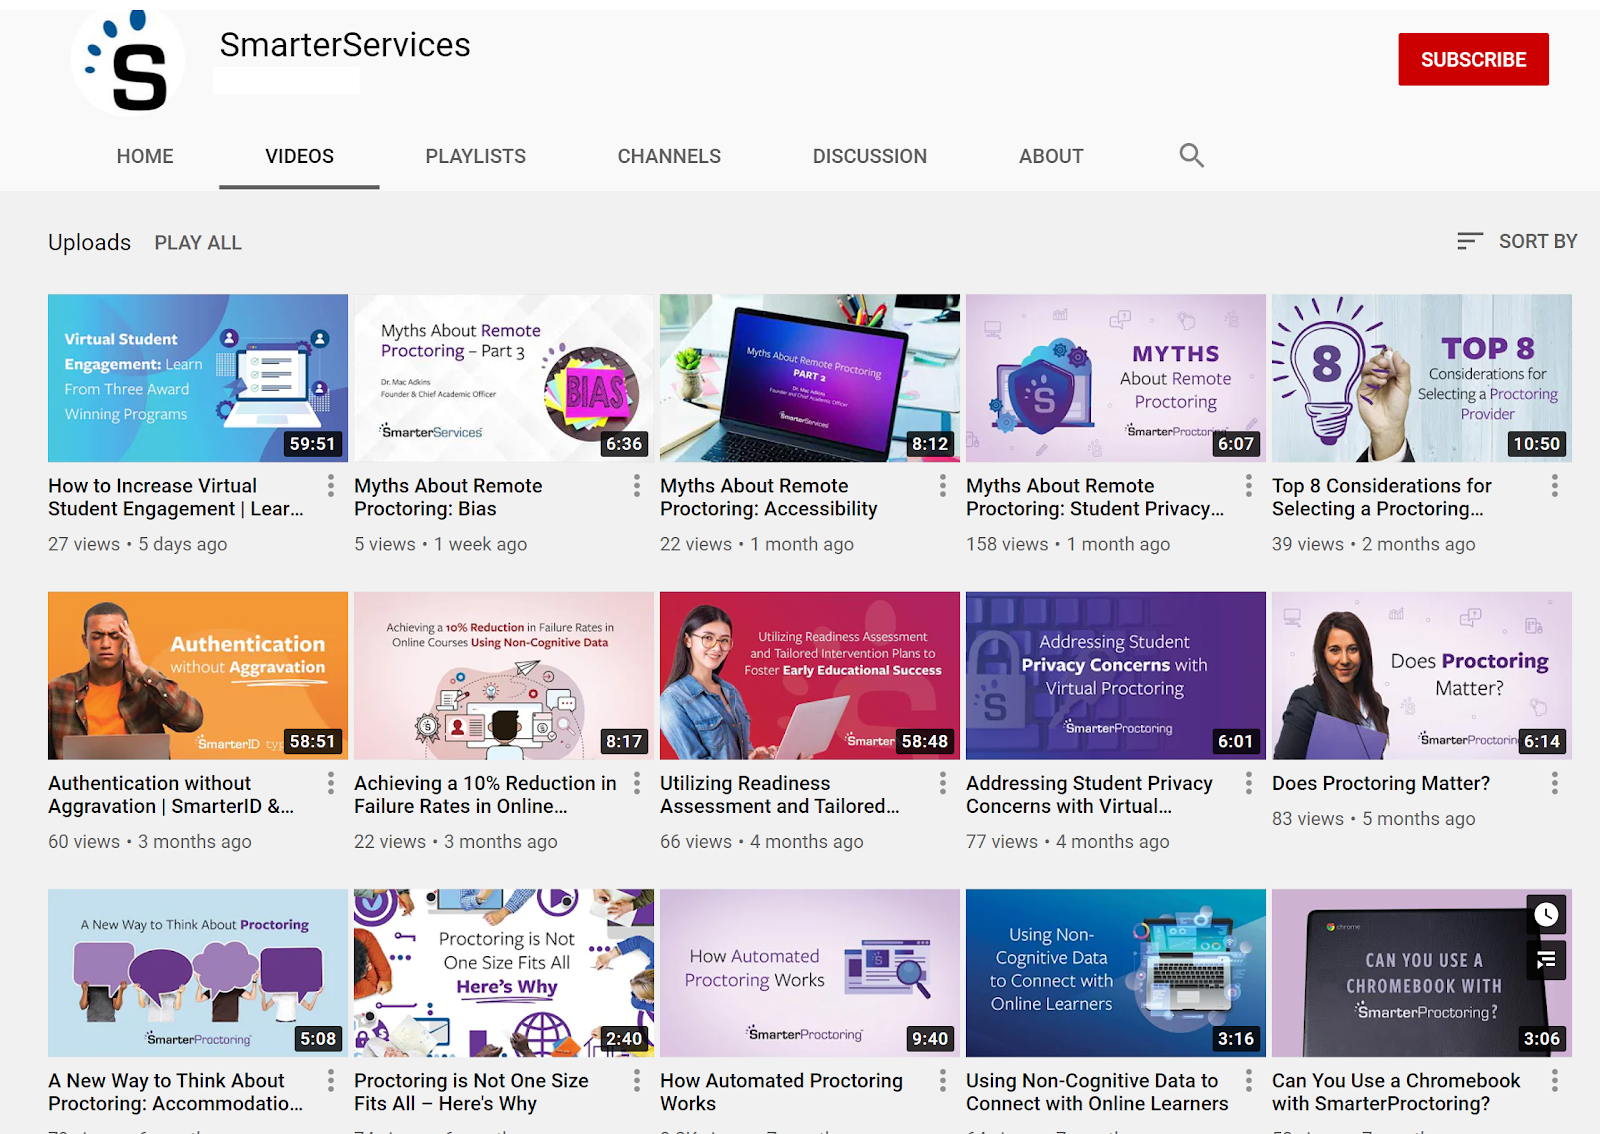Open three-dot menu for Proctoring is Not One Size Fits All

pyautogui.click(x=637, y=1081)
